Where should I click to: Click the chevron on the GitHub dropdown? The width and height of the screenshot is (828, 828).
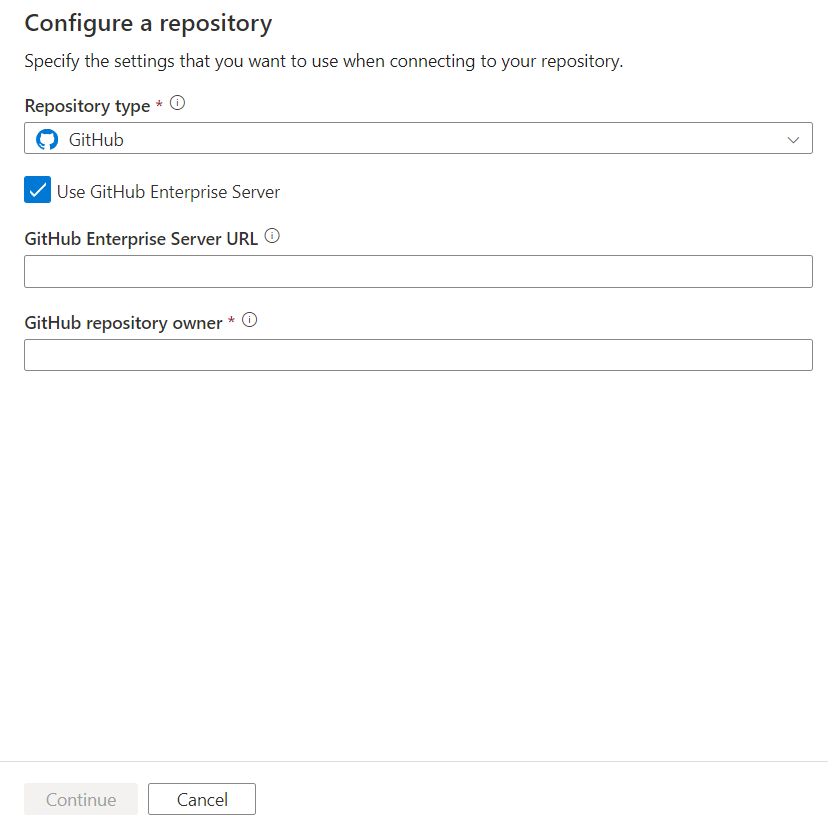(x=793, y=139)
